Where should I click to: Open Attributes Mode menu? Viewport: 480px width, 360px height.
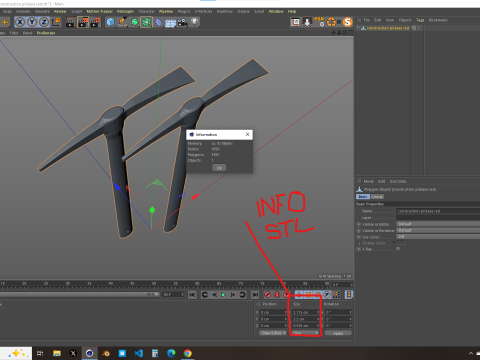point(368,181)
